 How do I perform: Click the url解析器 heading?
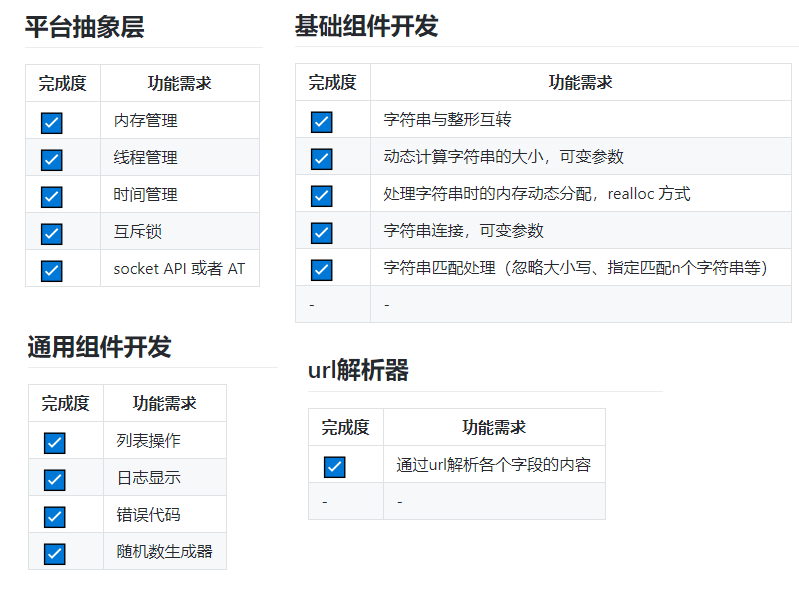coord(358,370)
